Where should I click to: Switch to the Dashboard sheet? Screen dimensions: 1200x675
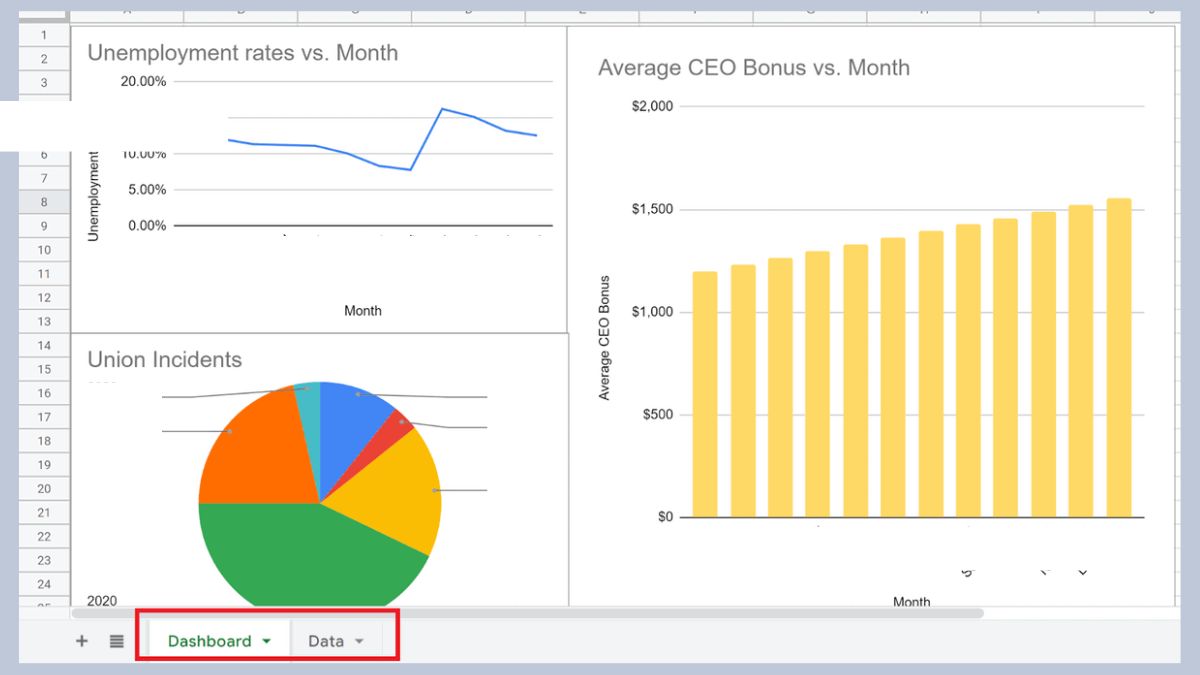[x=208, y=641]
